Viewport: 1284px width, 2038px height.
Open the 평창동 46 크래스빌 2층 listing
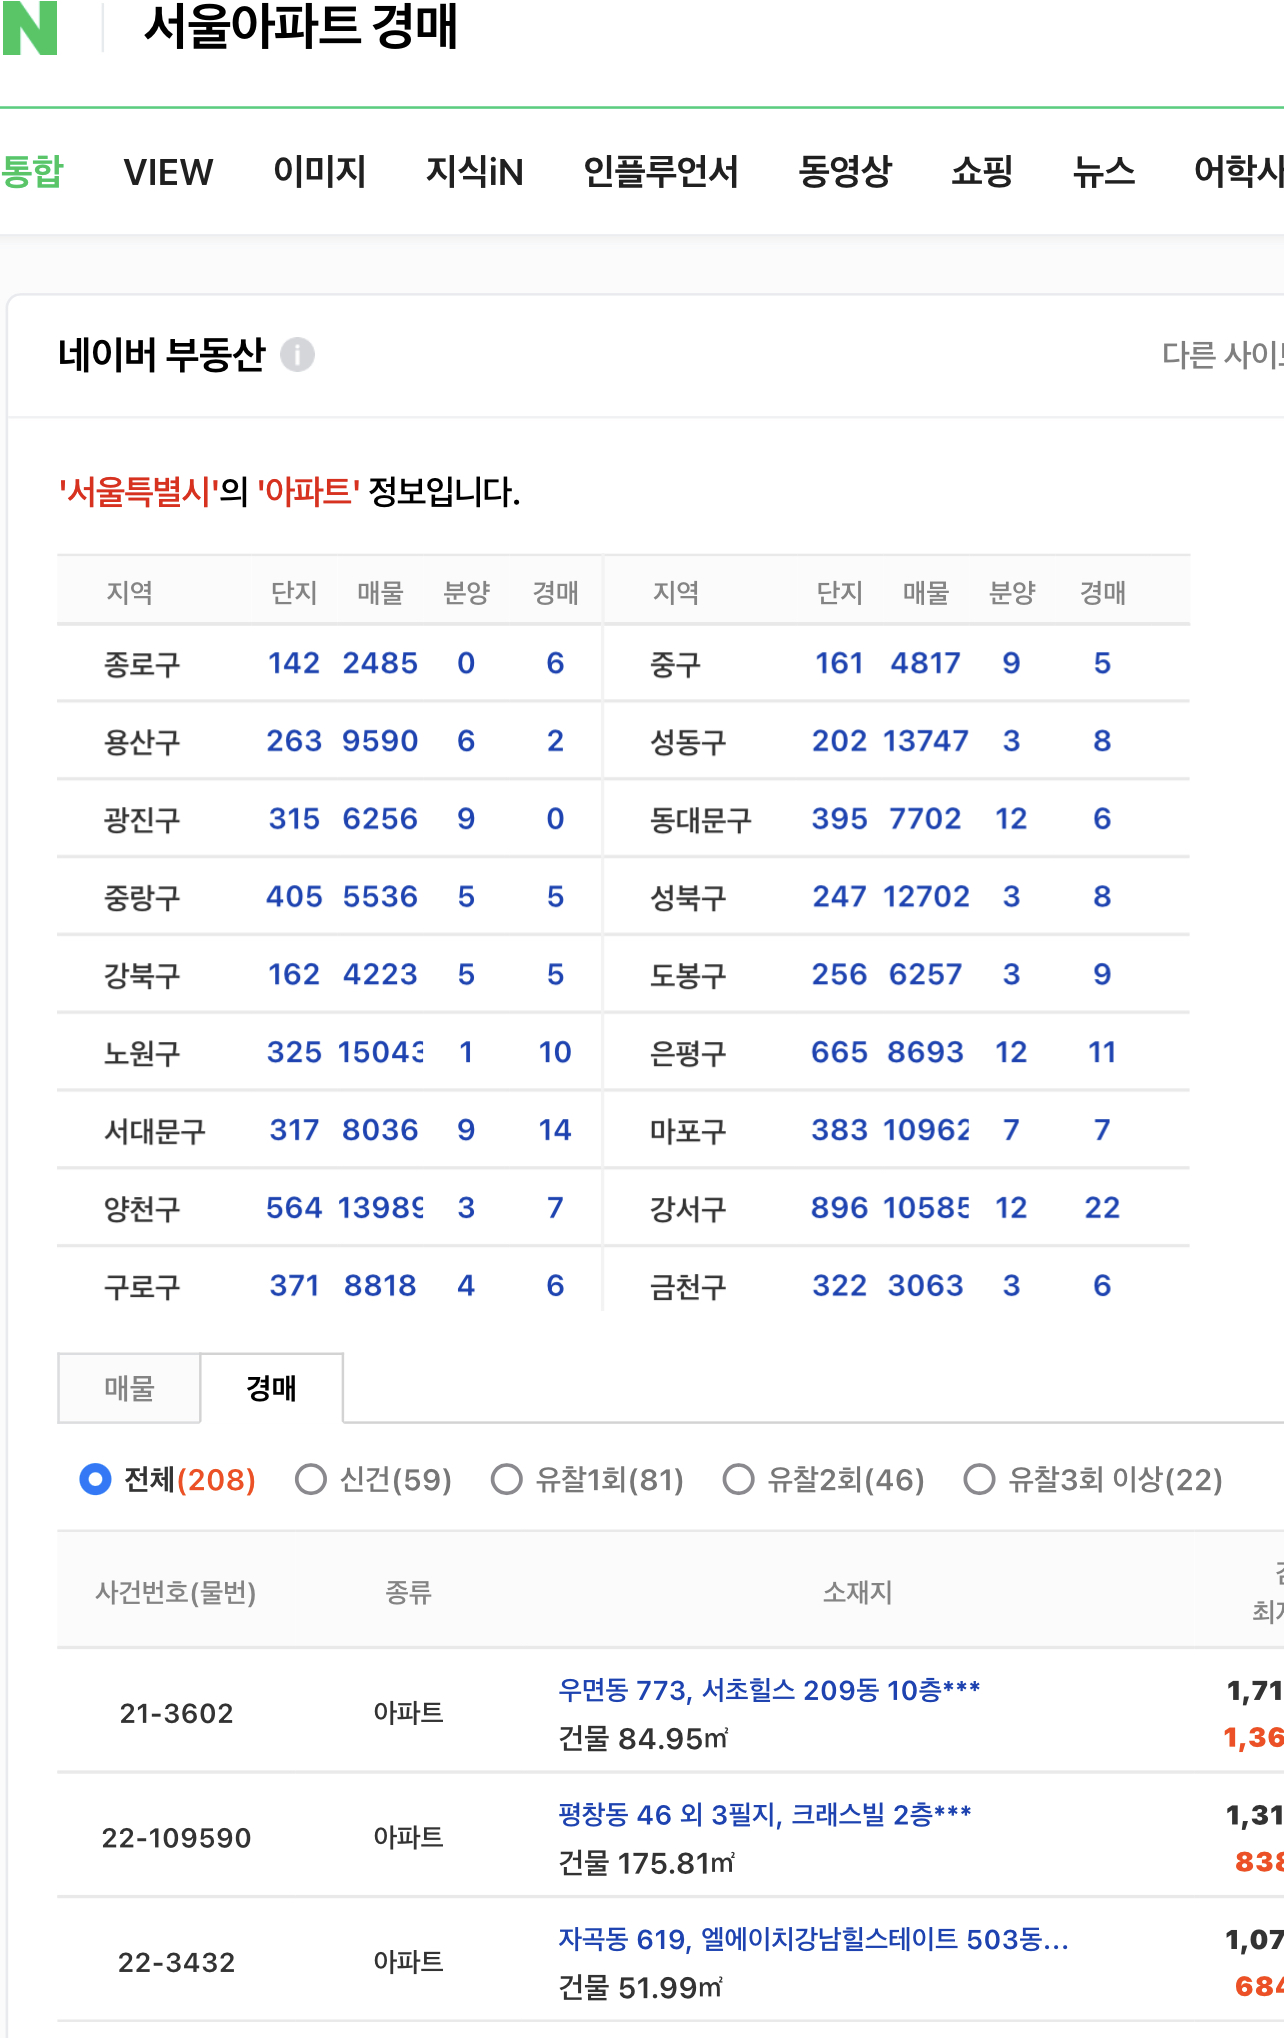click(x=765, y=1814)
